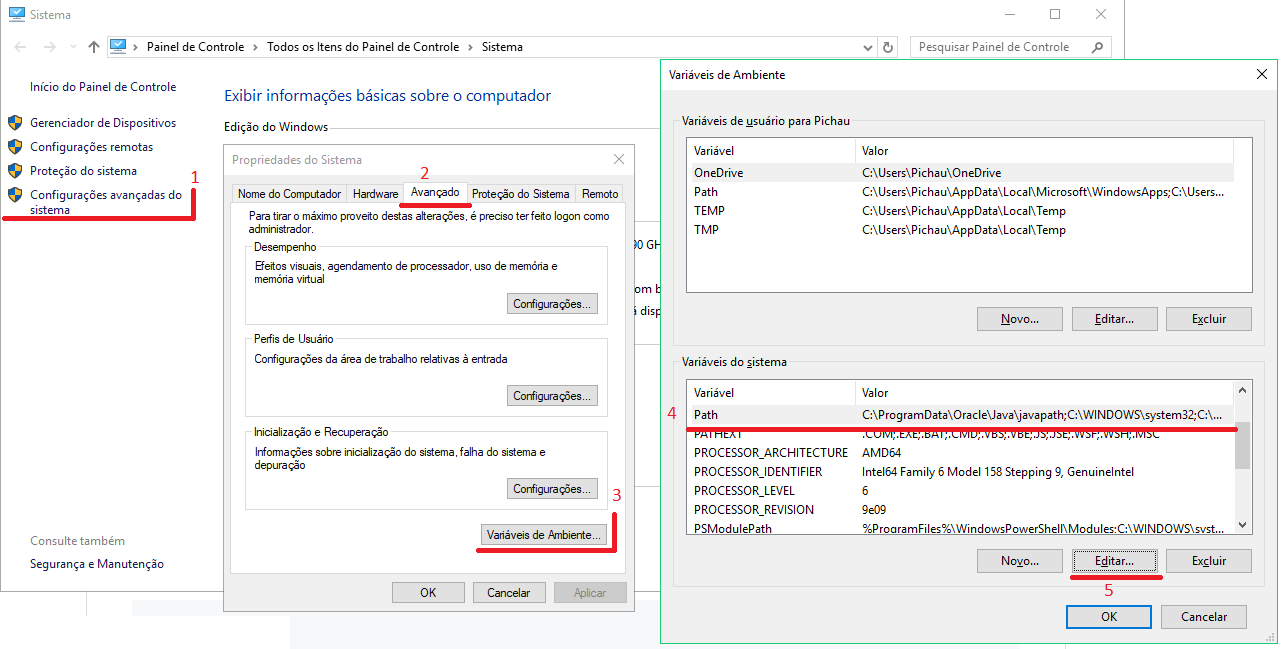1281x649 pixels.
Task: Close the Propriedades do Sistema dialog
Action: 619,159
